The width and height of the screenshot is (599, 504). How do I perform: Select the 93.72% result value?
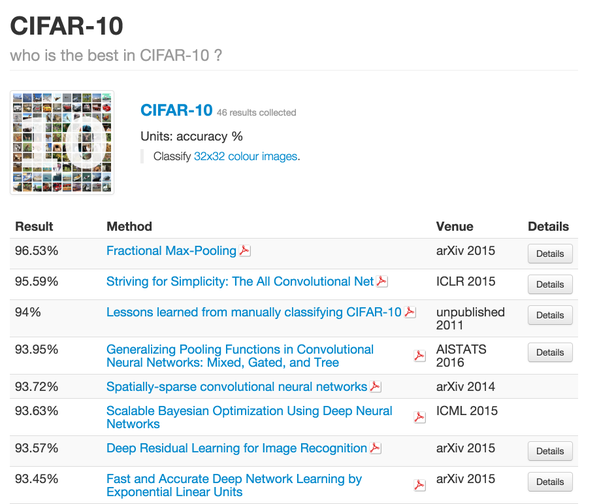click(37, 387)
